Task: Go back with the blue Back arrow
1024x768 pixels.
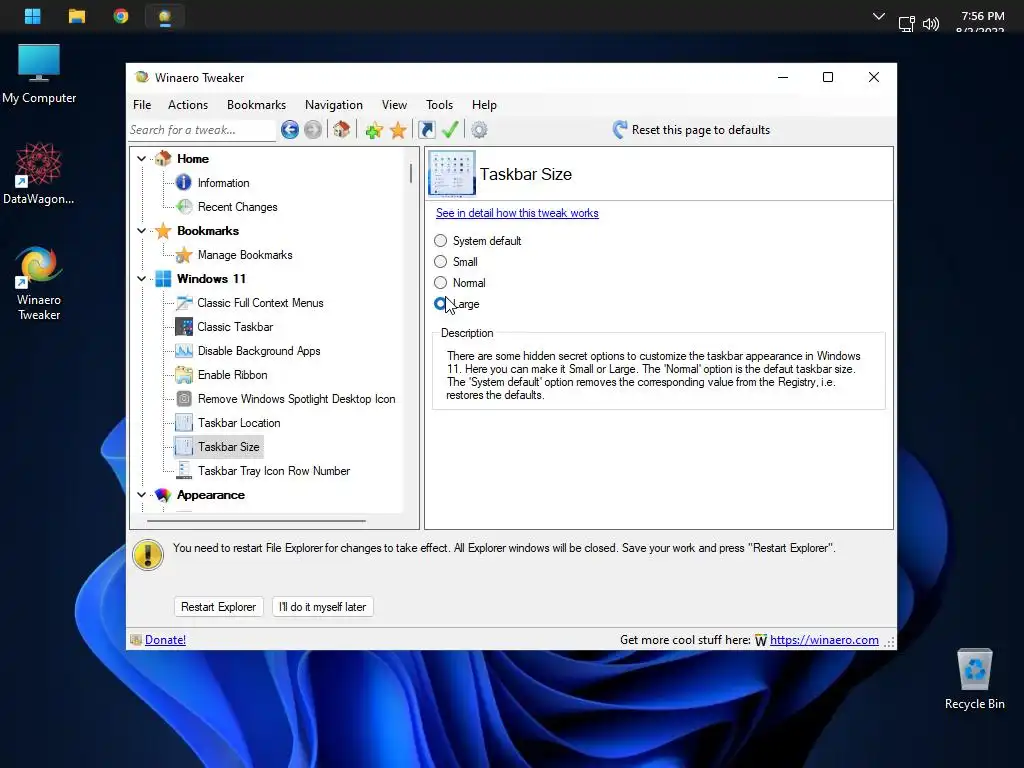Action: pos(290,130)
